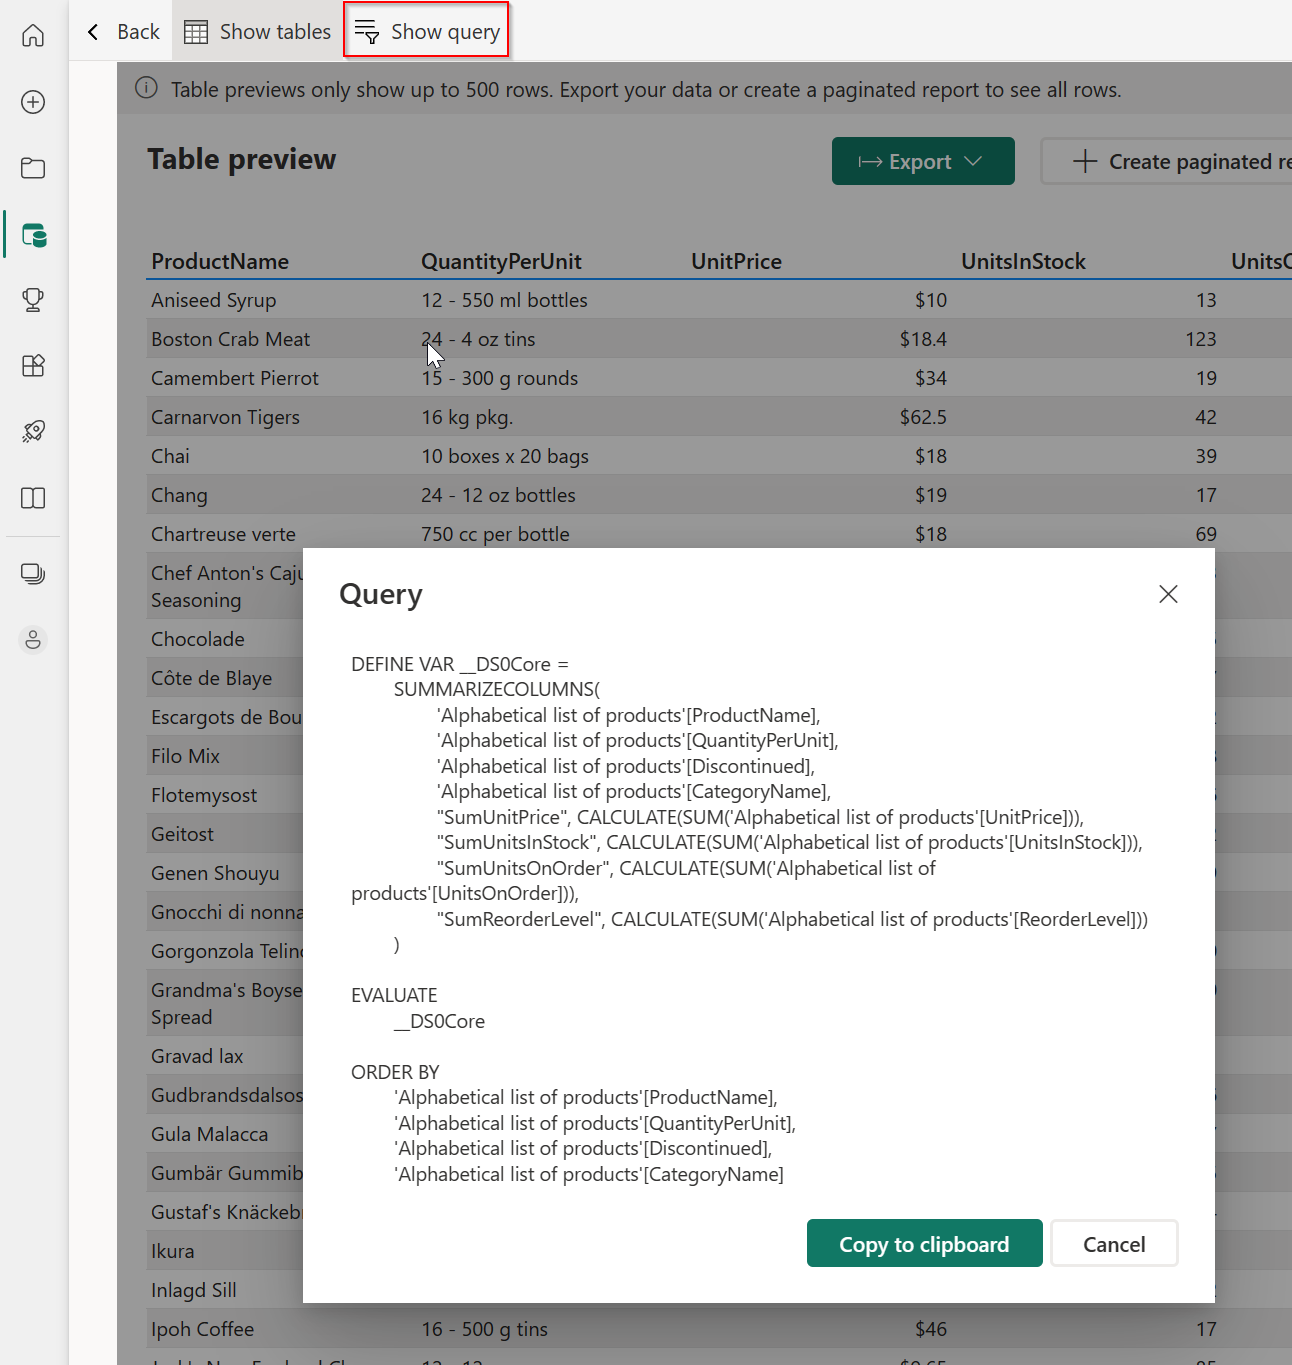Screen dimensions: 1292x1365
Task: Click the UnitsInStock column header
Action: click(x=1023, y=261)
